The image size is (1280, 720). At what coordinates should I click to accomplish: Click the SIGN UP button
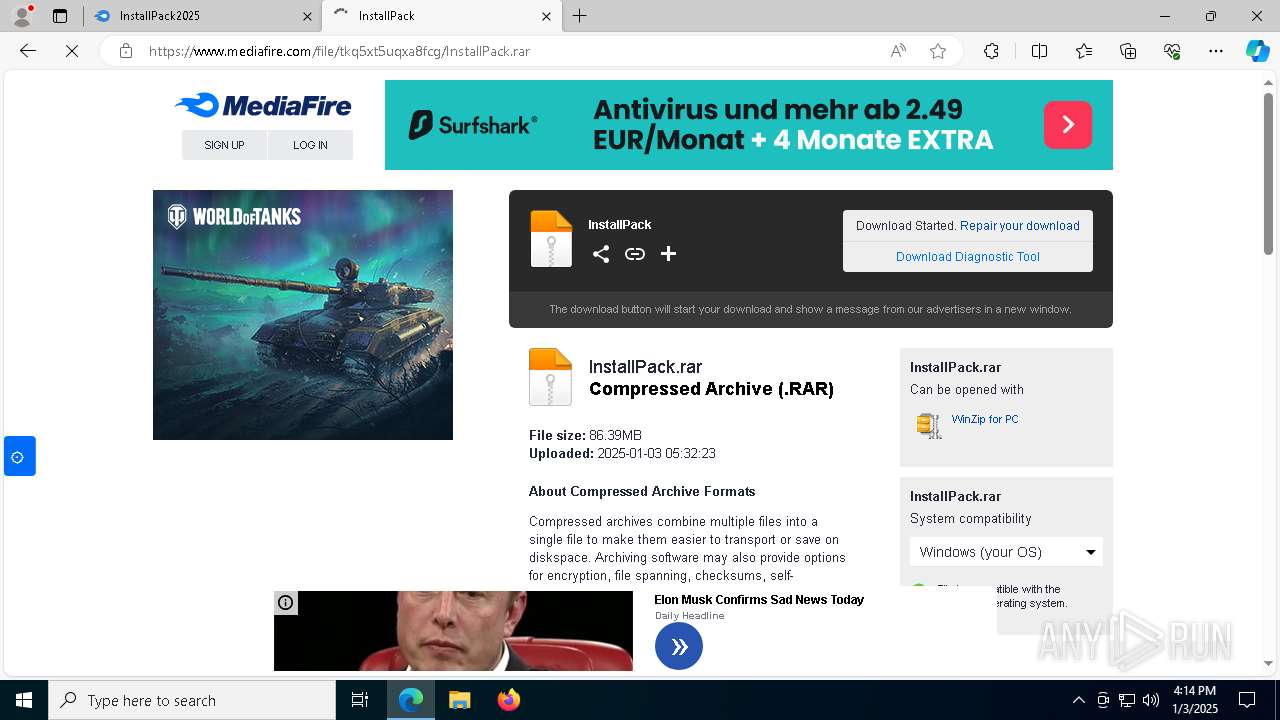(x=224, y=145)
